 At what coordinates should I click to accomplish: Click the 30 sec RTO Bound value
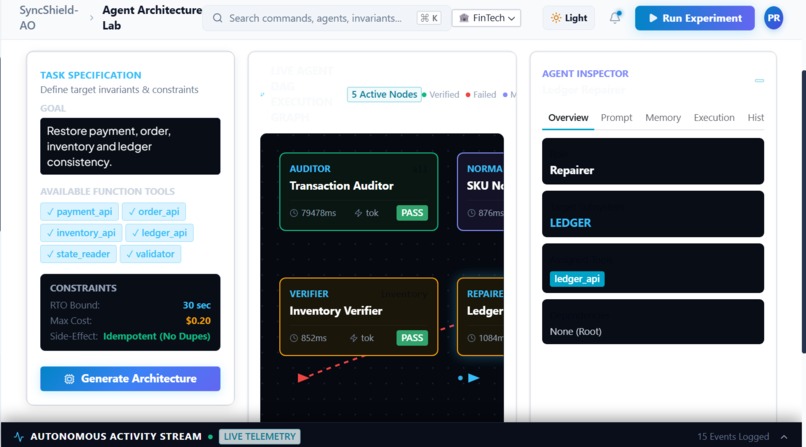tap(196, 305)
